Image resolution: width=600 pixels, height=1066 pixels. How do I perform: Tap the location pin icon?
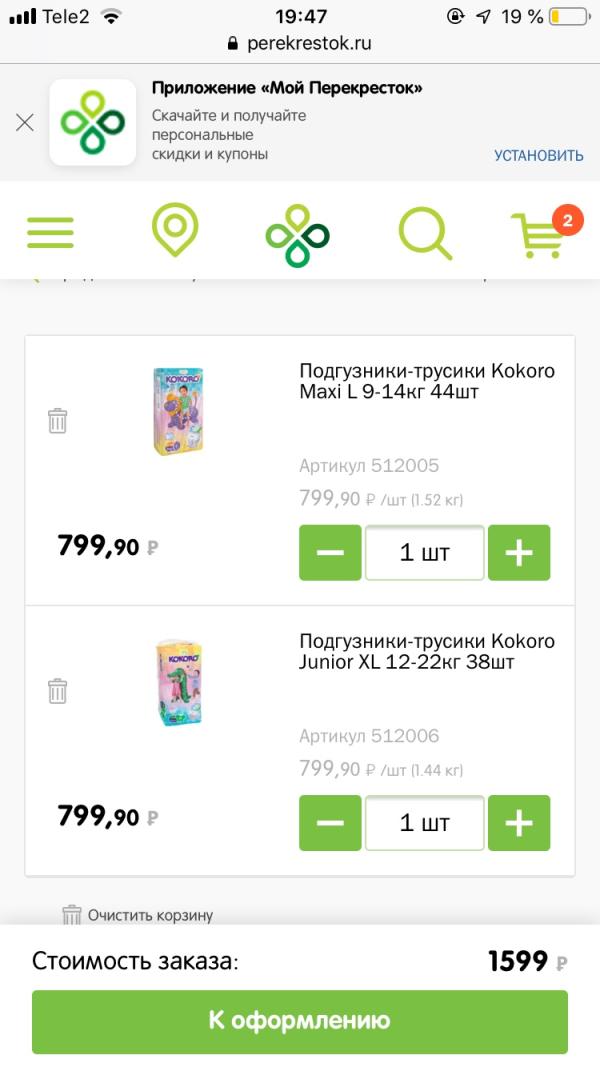175,231
